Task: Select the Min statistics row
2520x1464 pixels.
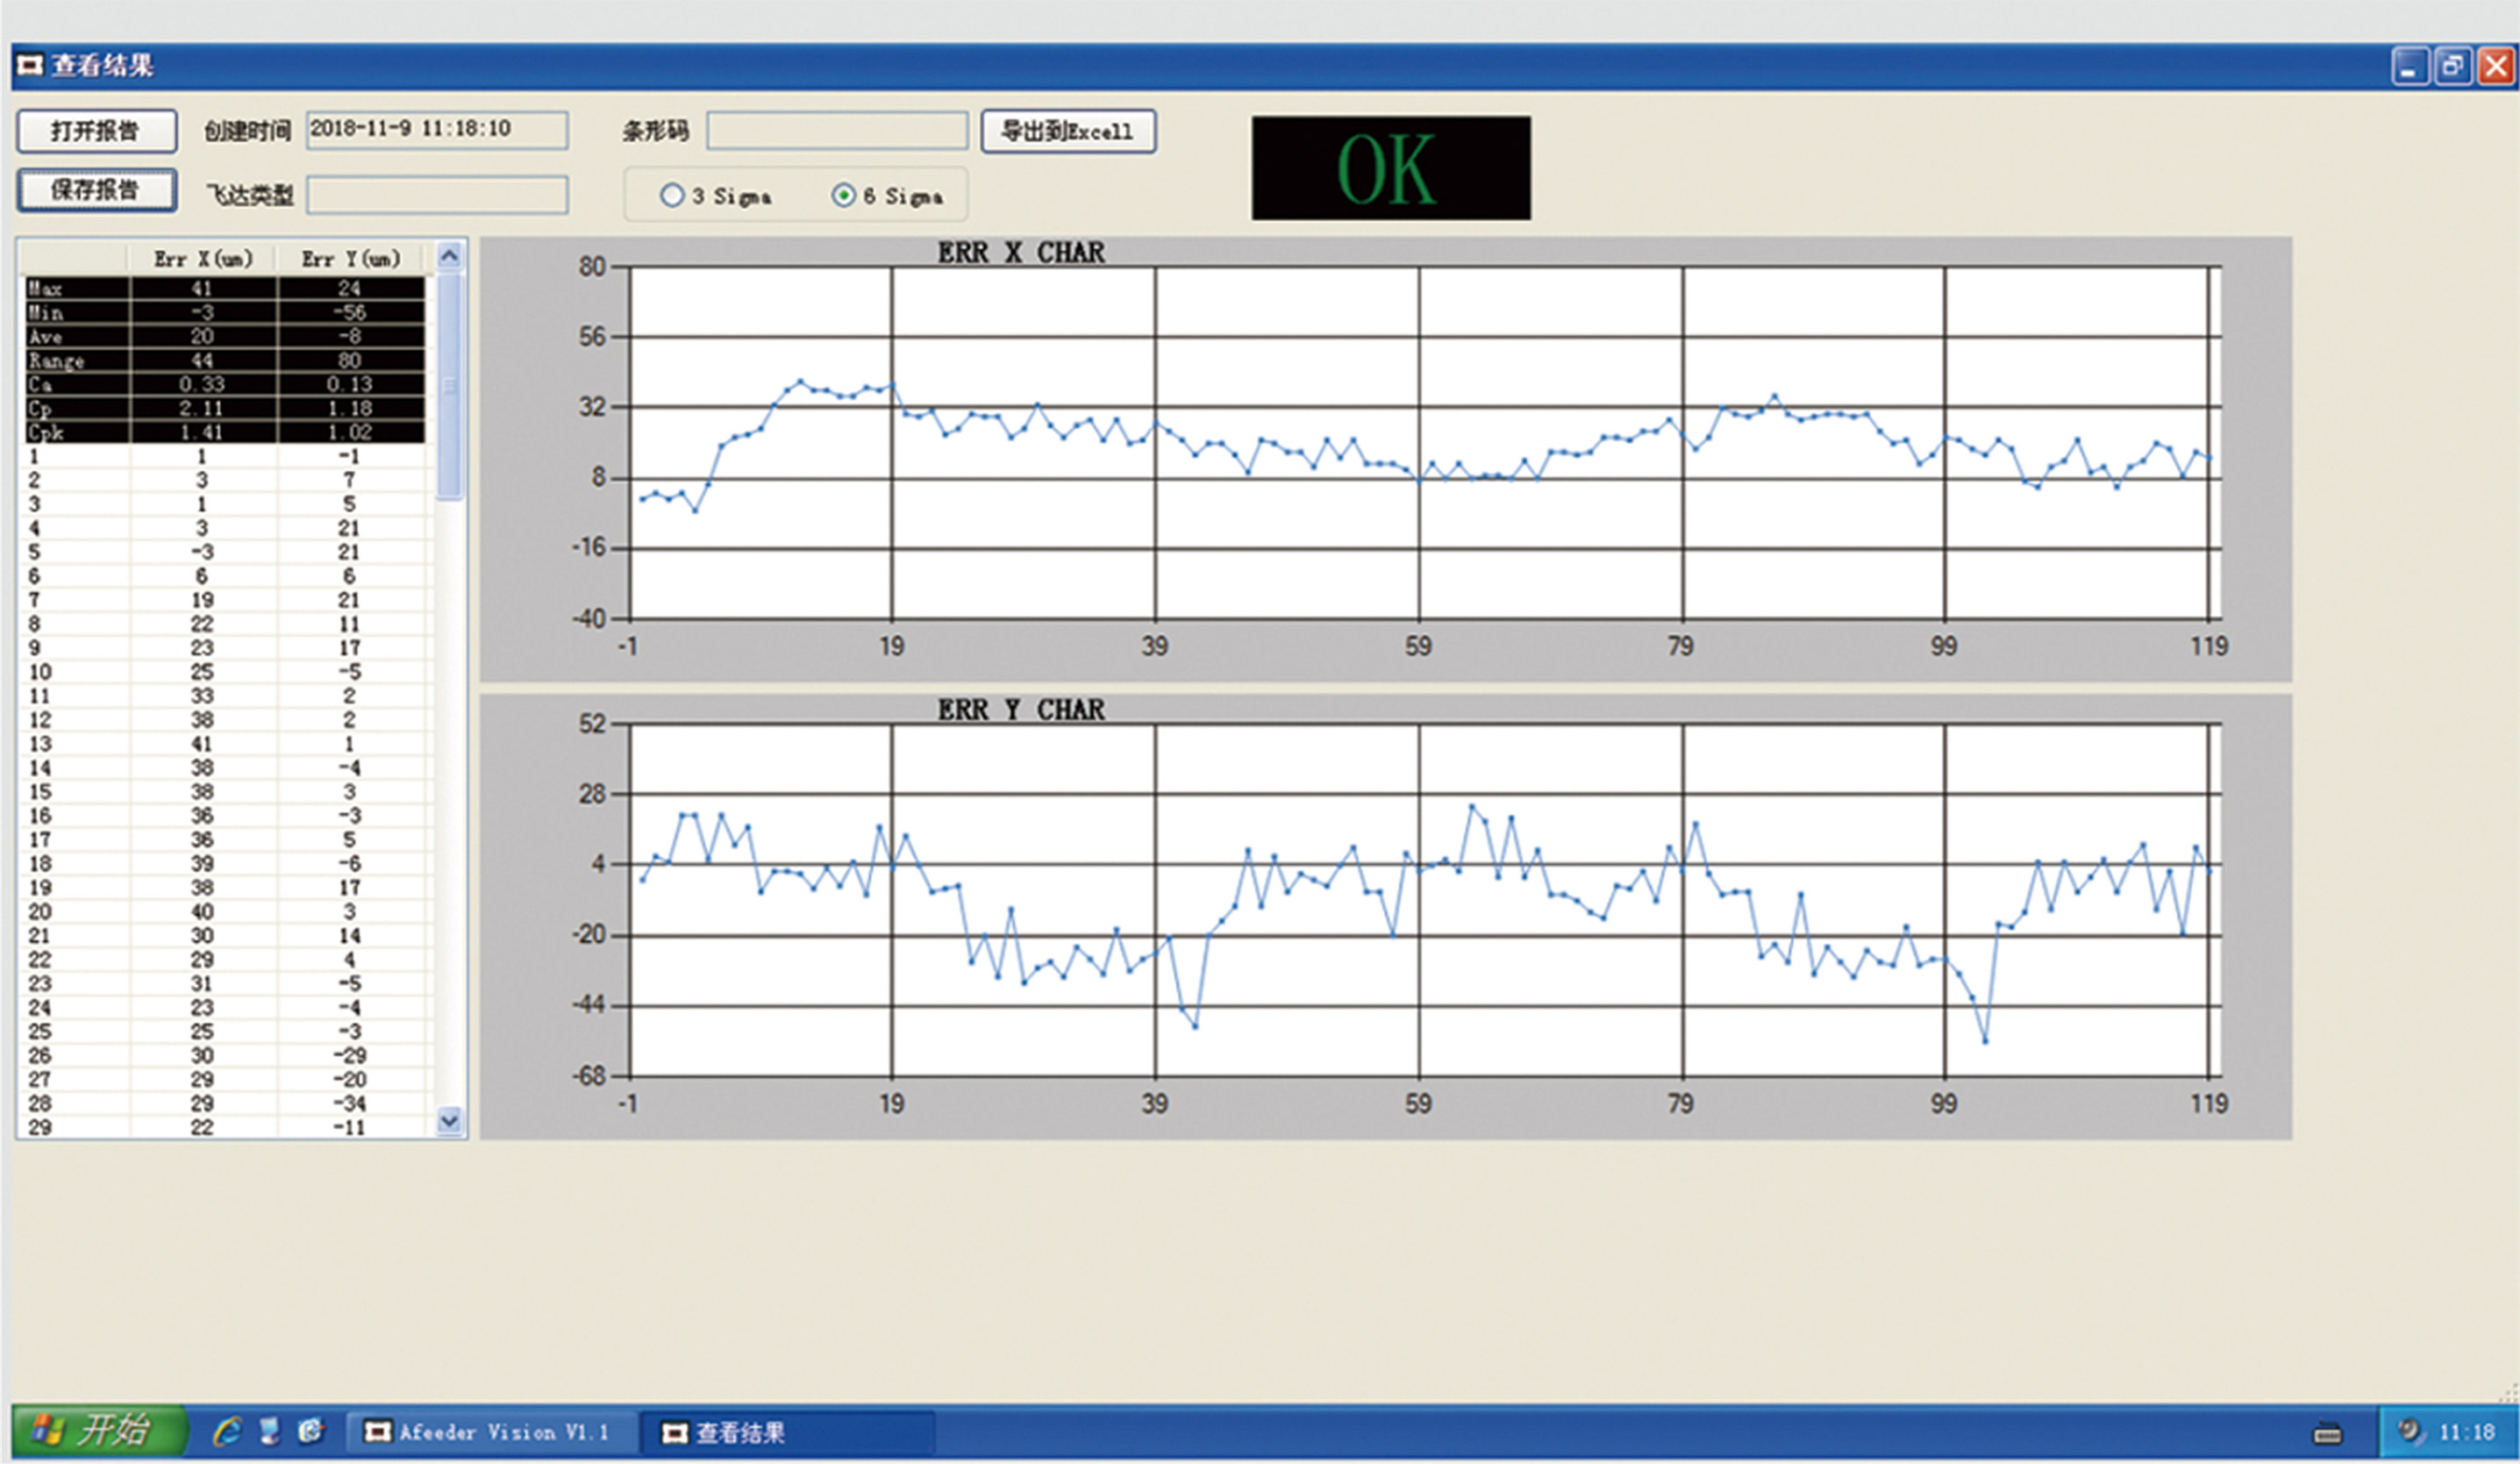Action: coord(225,312)
